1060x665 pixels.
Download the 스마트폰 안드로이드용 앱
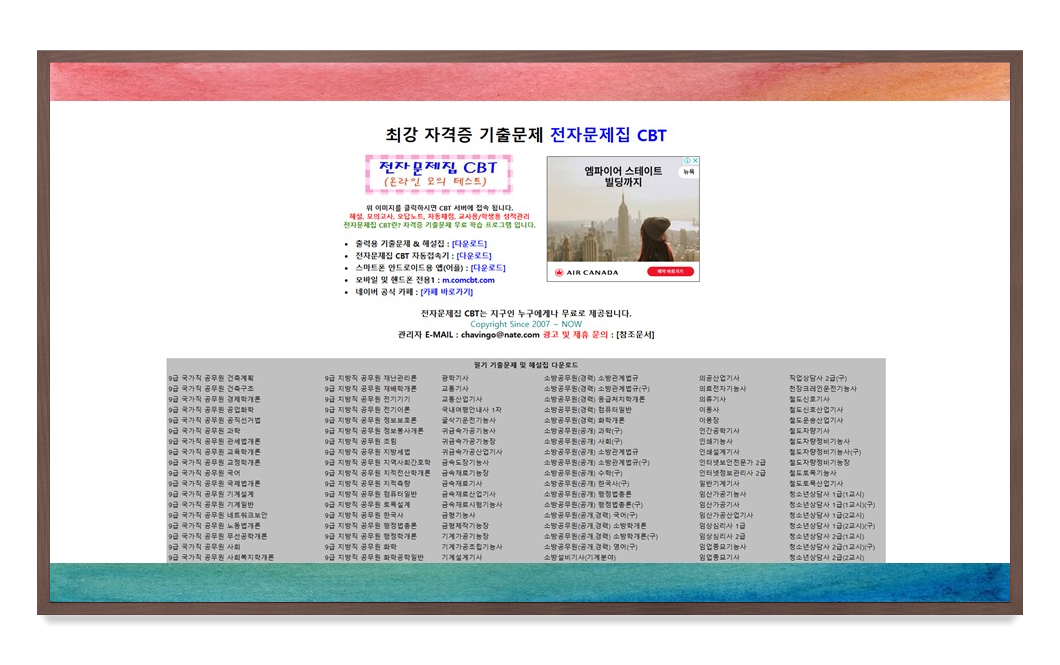pyautogui.click(x=490, y=268)
